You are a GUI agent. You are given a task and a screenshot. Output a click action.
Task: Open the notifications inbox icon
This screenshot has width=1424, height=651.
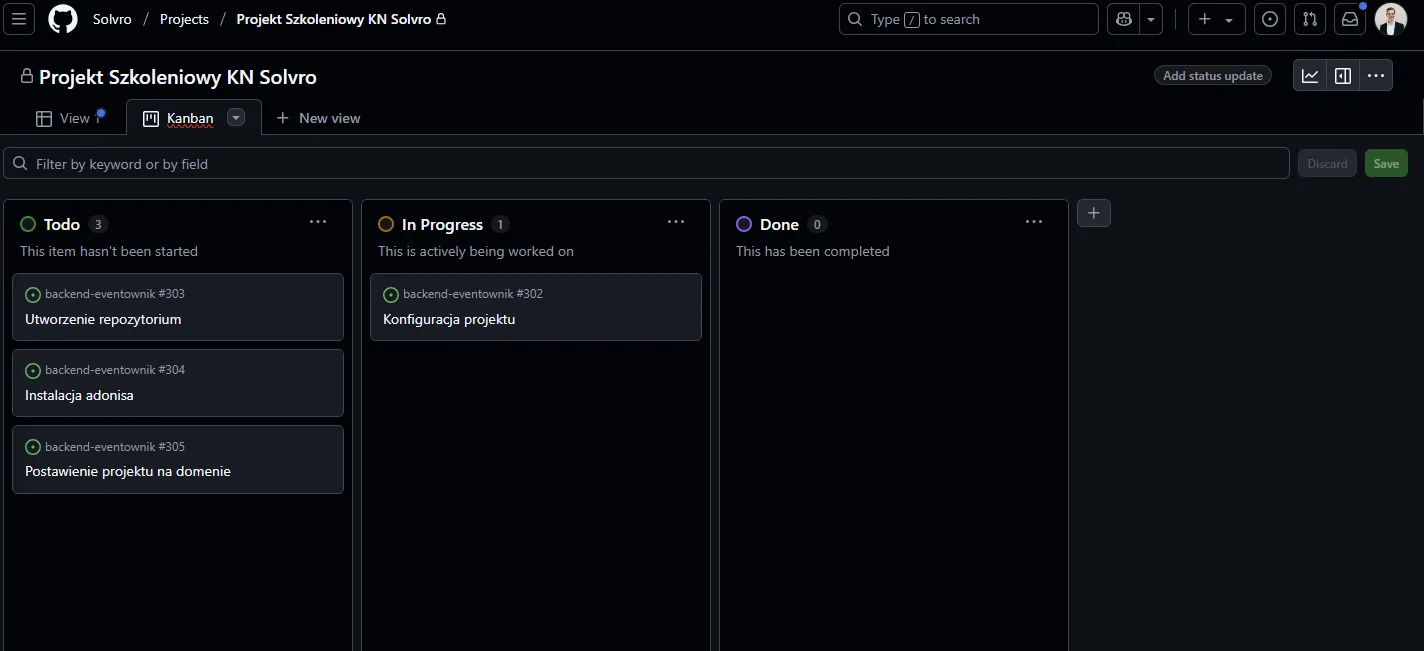(x=1349, y=19)
